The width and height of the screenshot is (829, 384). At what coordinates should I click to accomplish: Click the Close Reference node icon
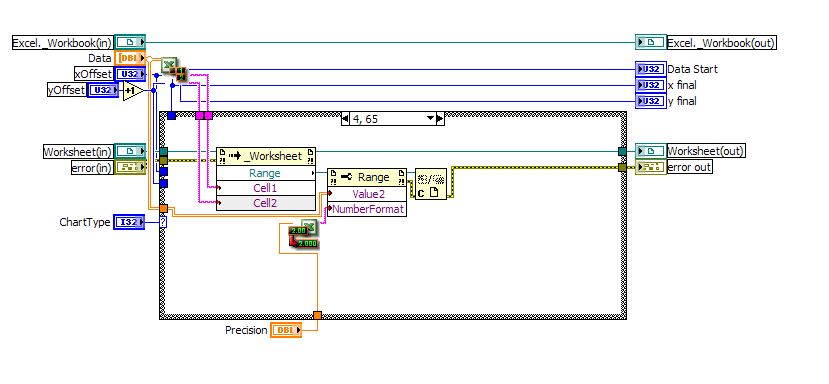click(431, 184)
